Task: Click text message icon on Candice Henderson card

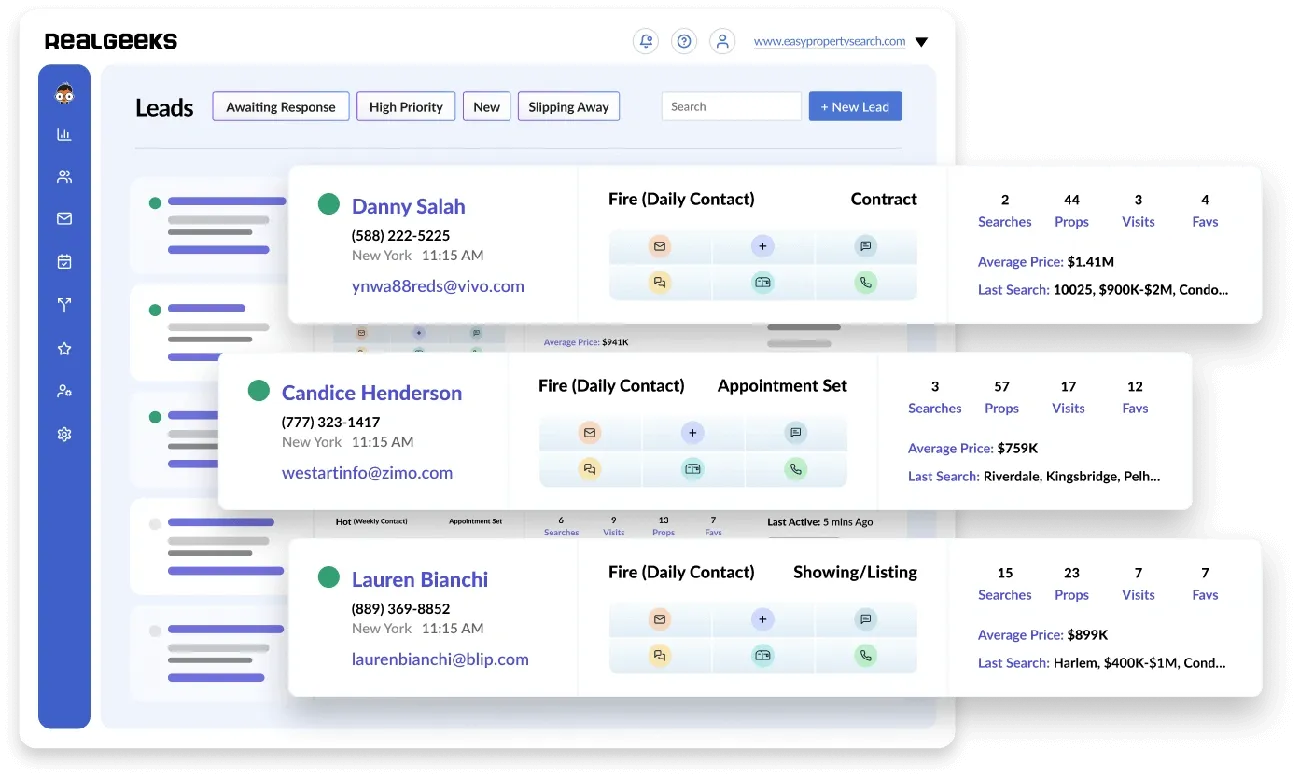Action: pos(796,433)
